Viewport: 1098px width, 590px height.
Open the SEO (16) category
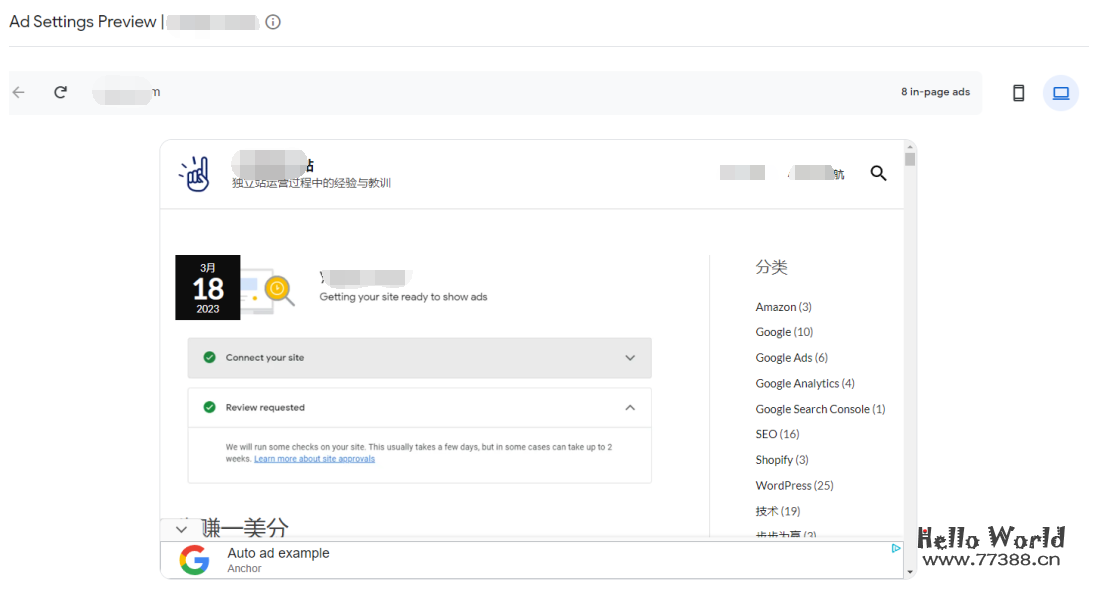(x=777, y=433)
